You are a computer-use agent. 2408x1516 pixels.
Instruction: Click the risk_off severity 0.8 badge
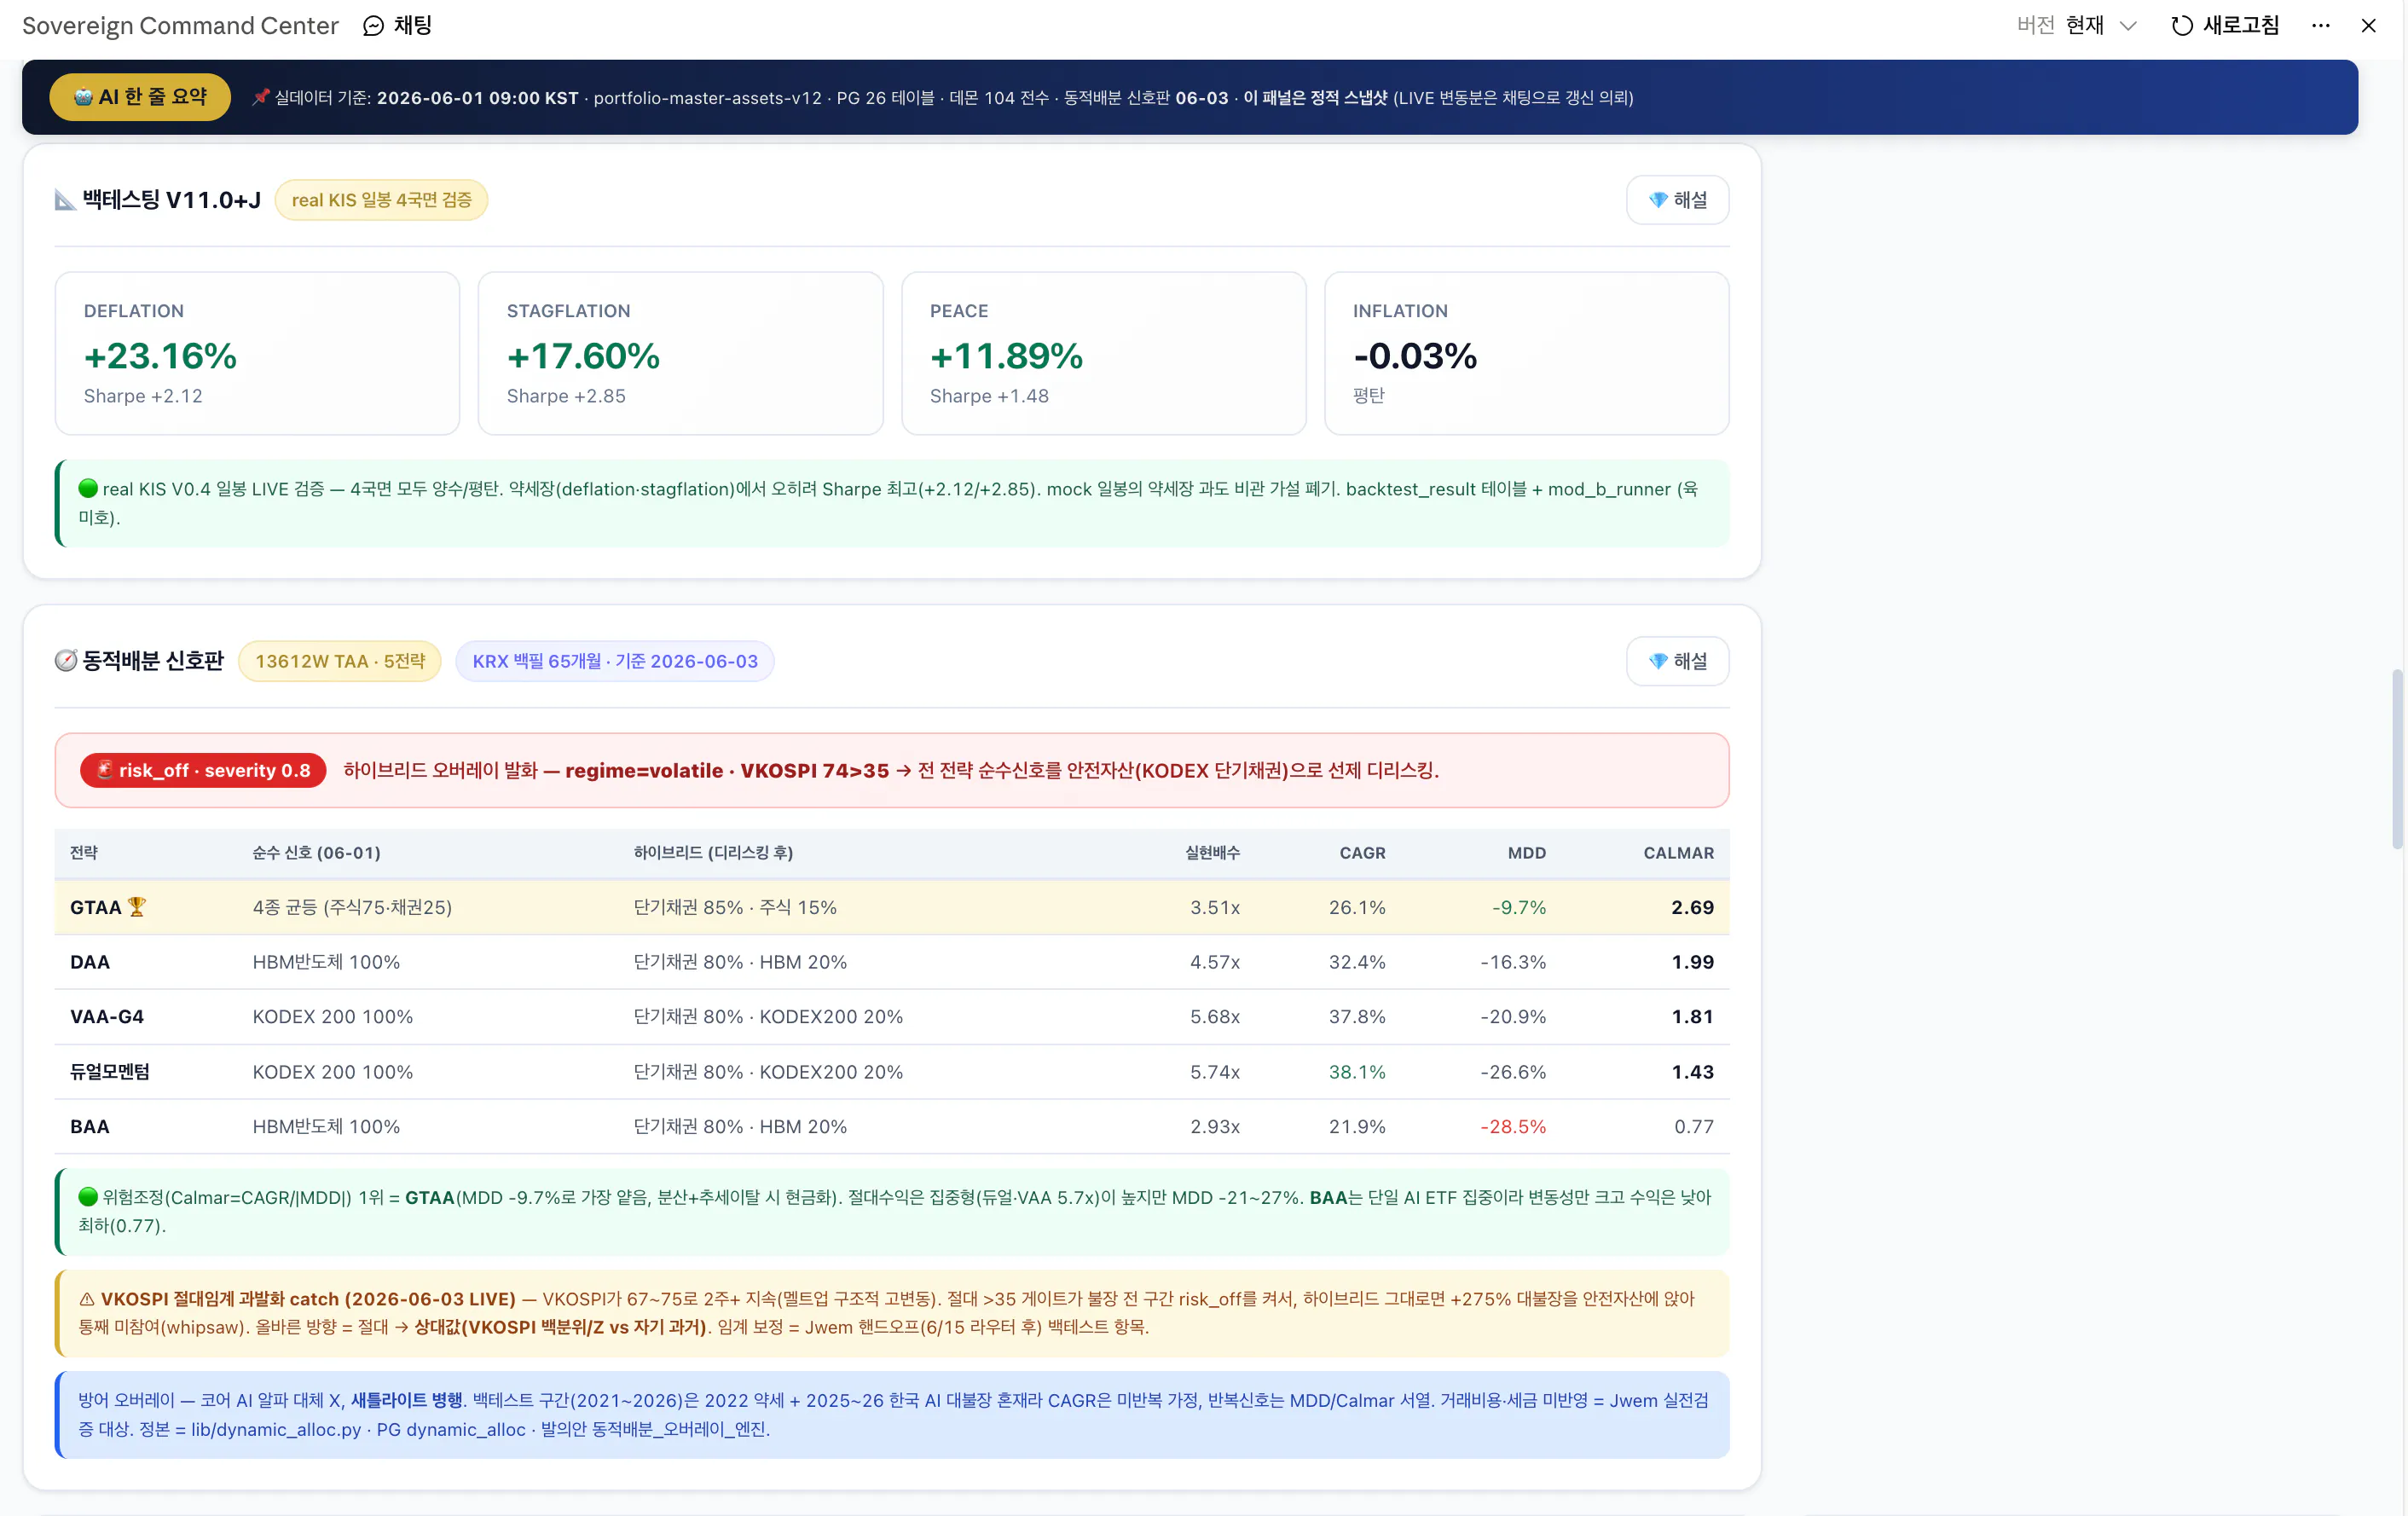(203, 770)
